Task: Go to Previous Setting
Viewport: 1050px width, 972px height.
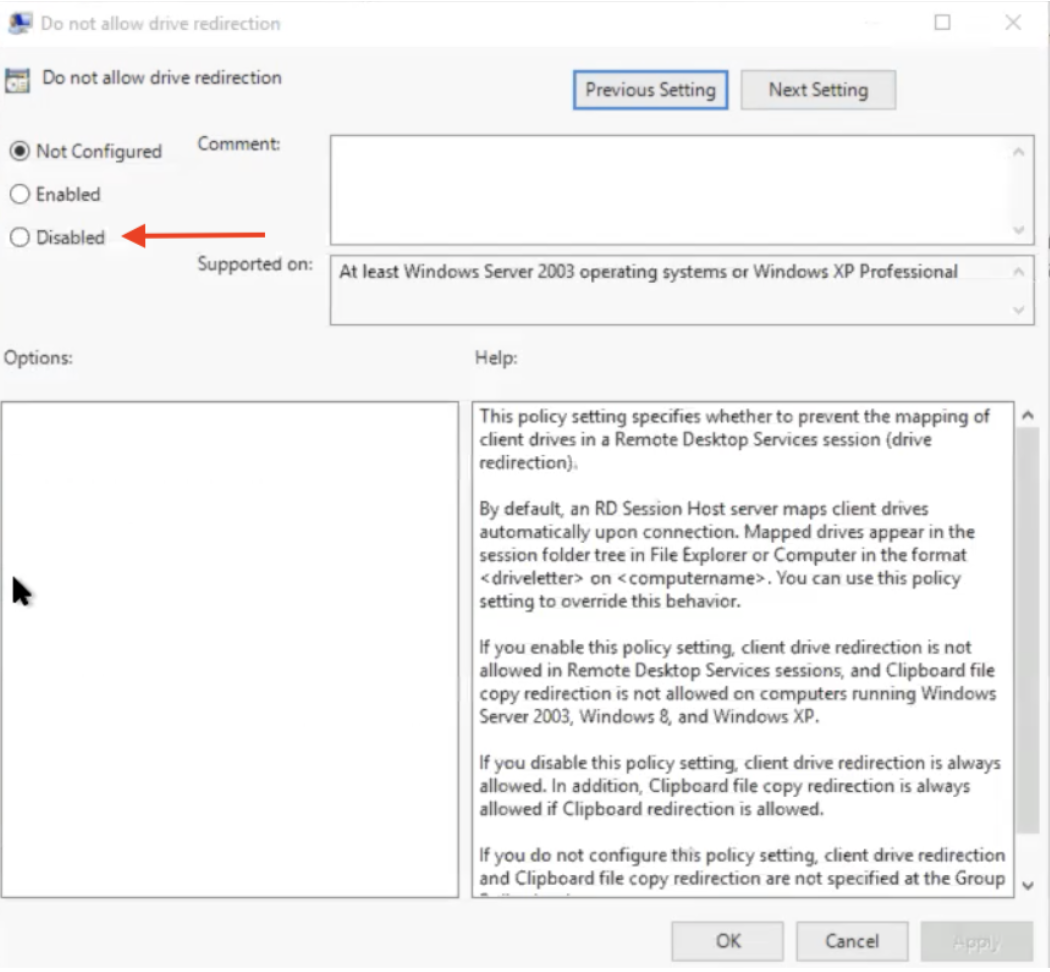Action: click(x=650, y=90)
